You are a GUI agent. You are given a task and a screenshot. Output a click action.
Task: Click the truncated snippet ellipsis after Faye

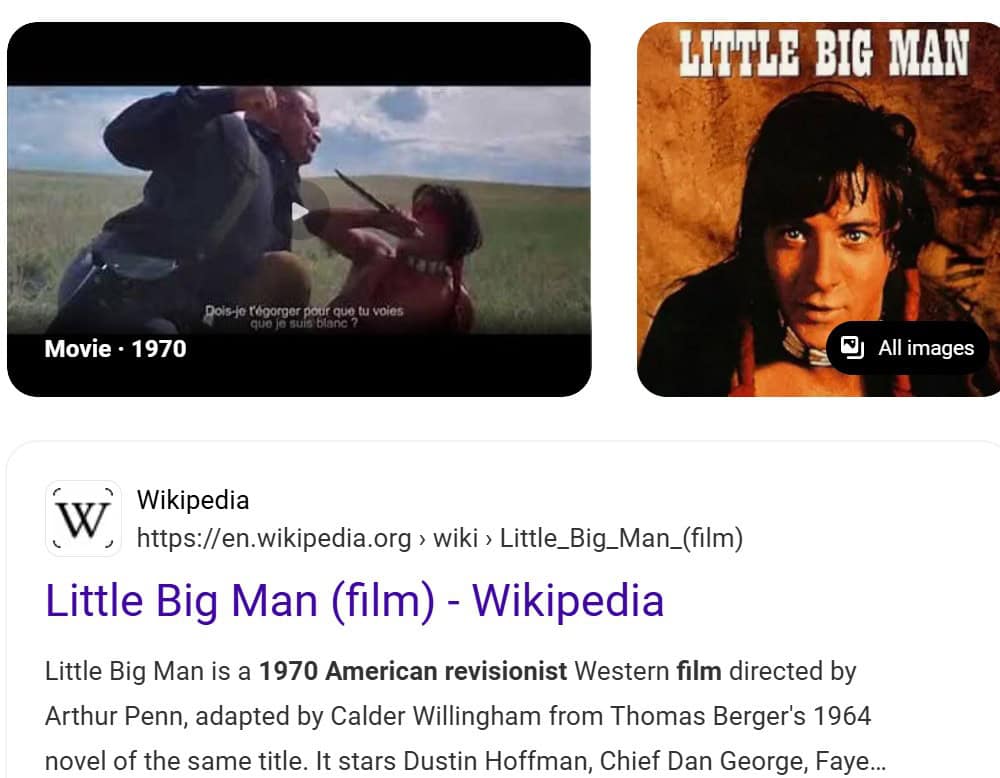coord(878,761)
